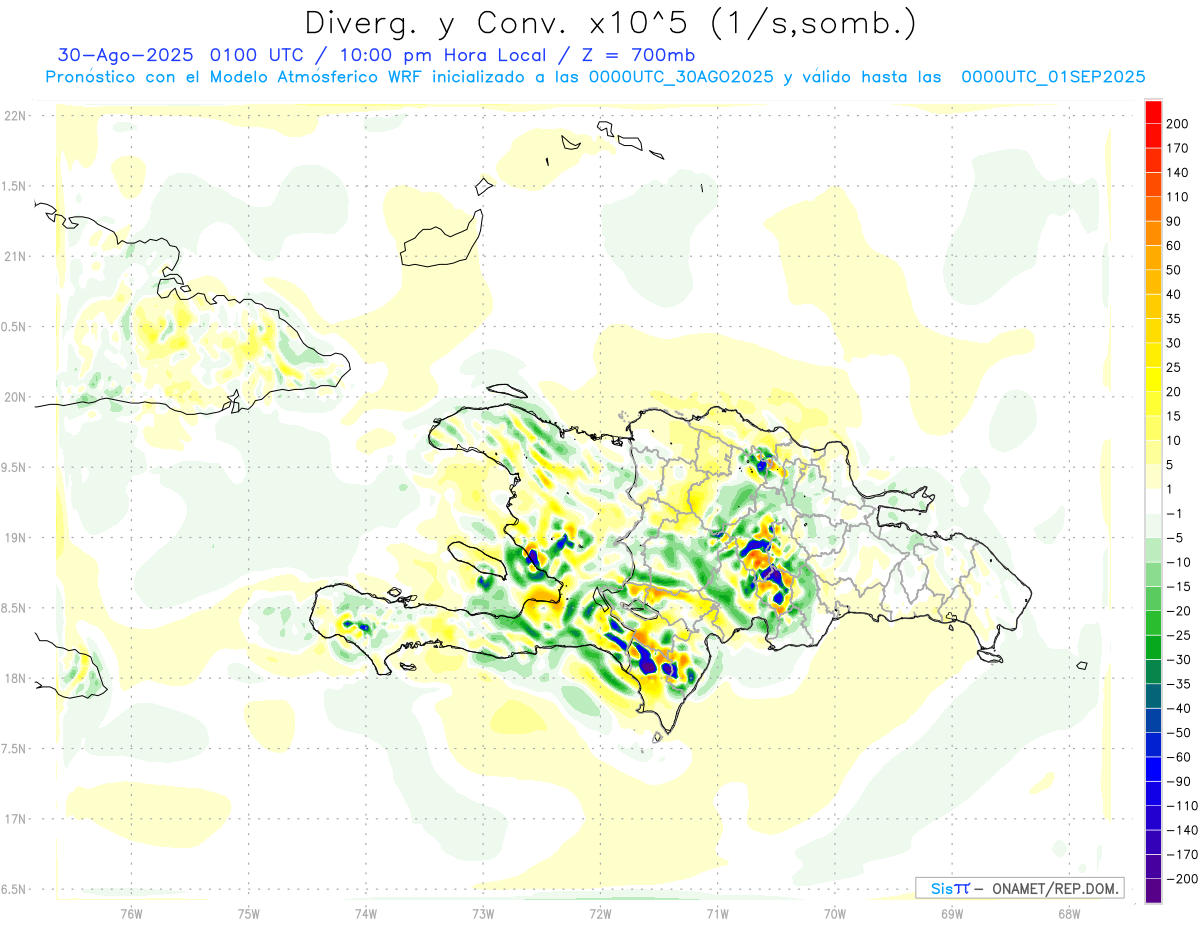Click the "200" colorbar value at top
The height and width of the screenshot is (927, 1200).
point(1178,125)
